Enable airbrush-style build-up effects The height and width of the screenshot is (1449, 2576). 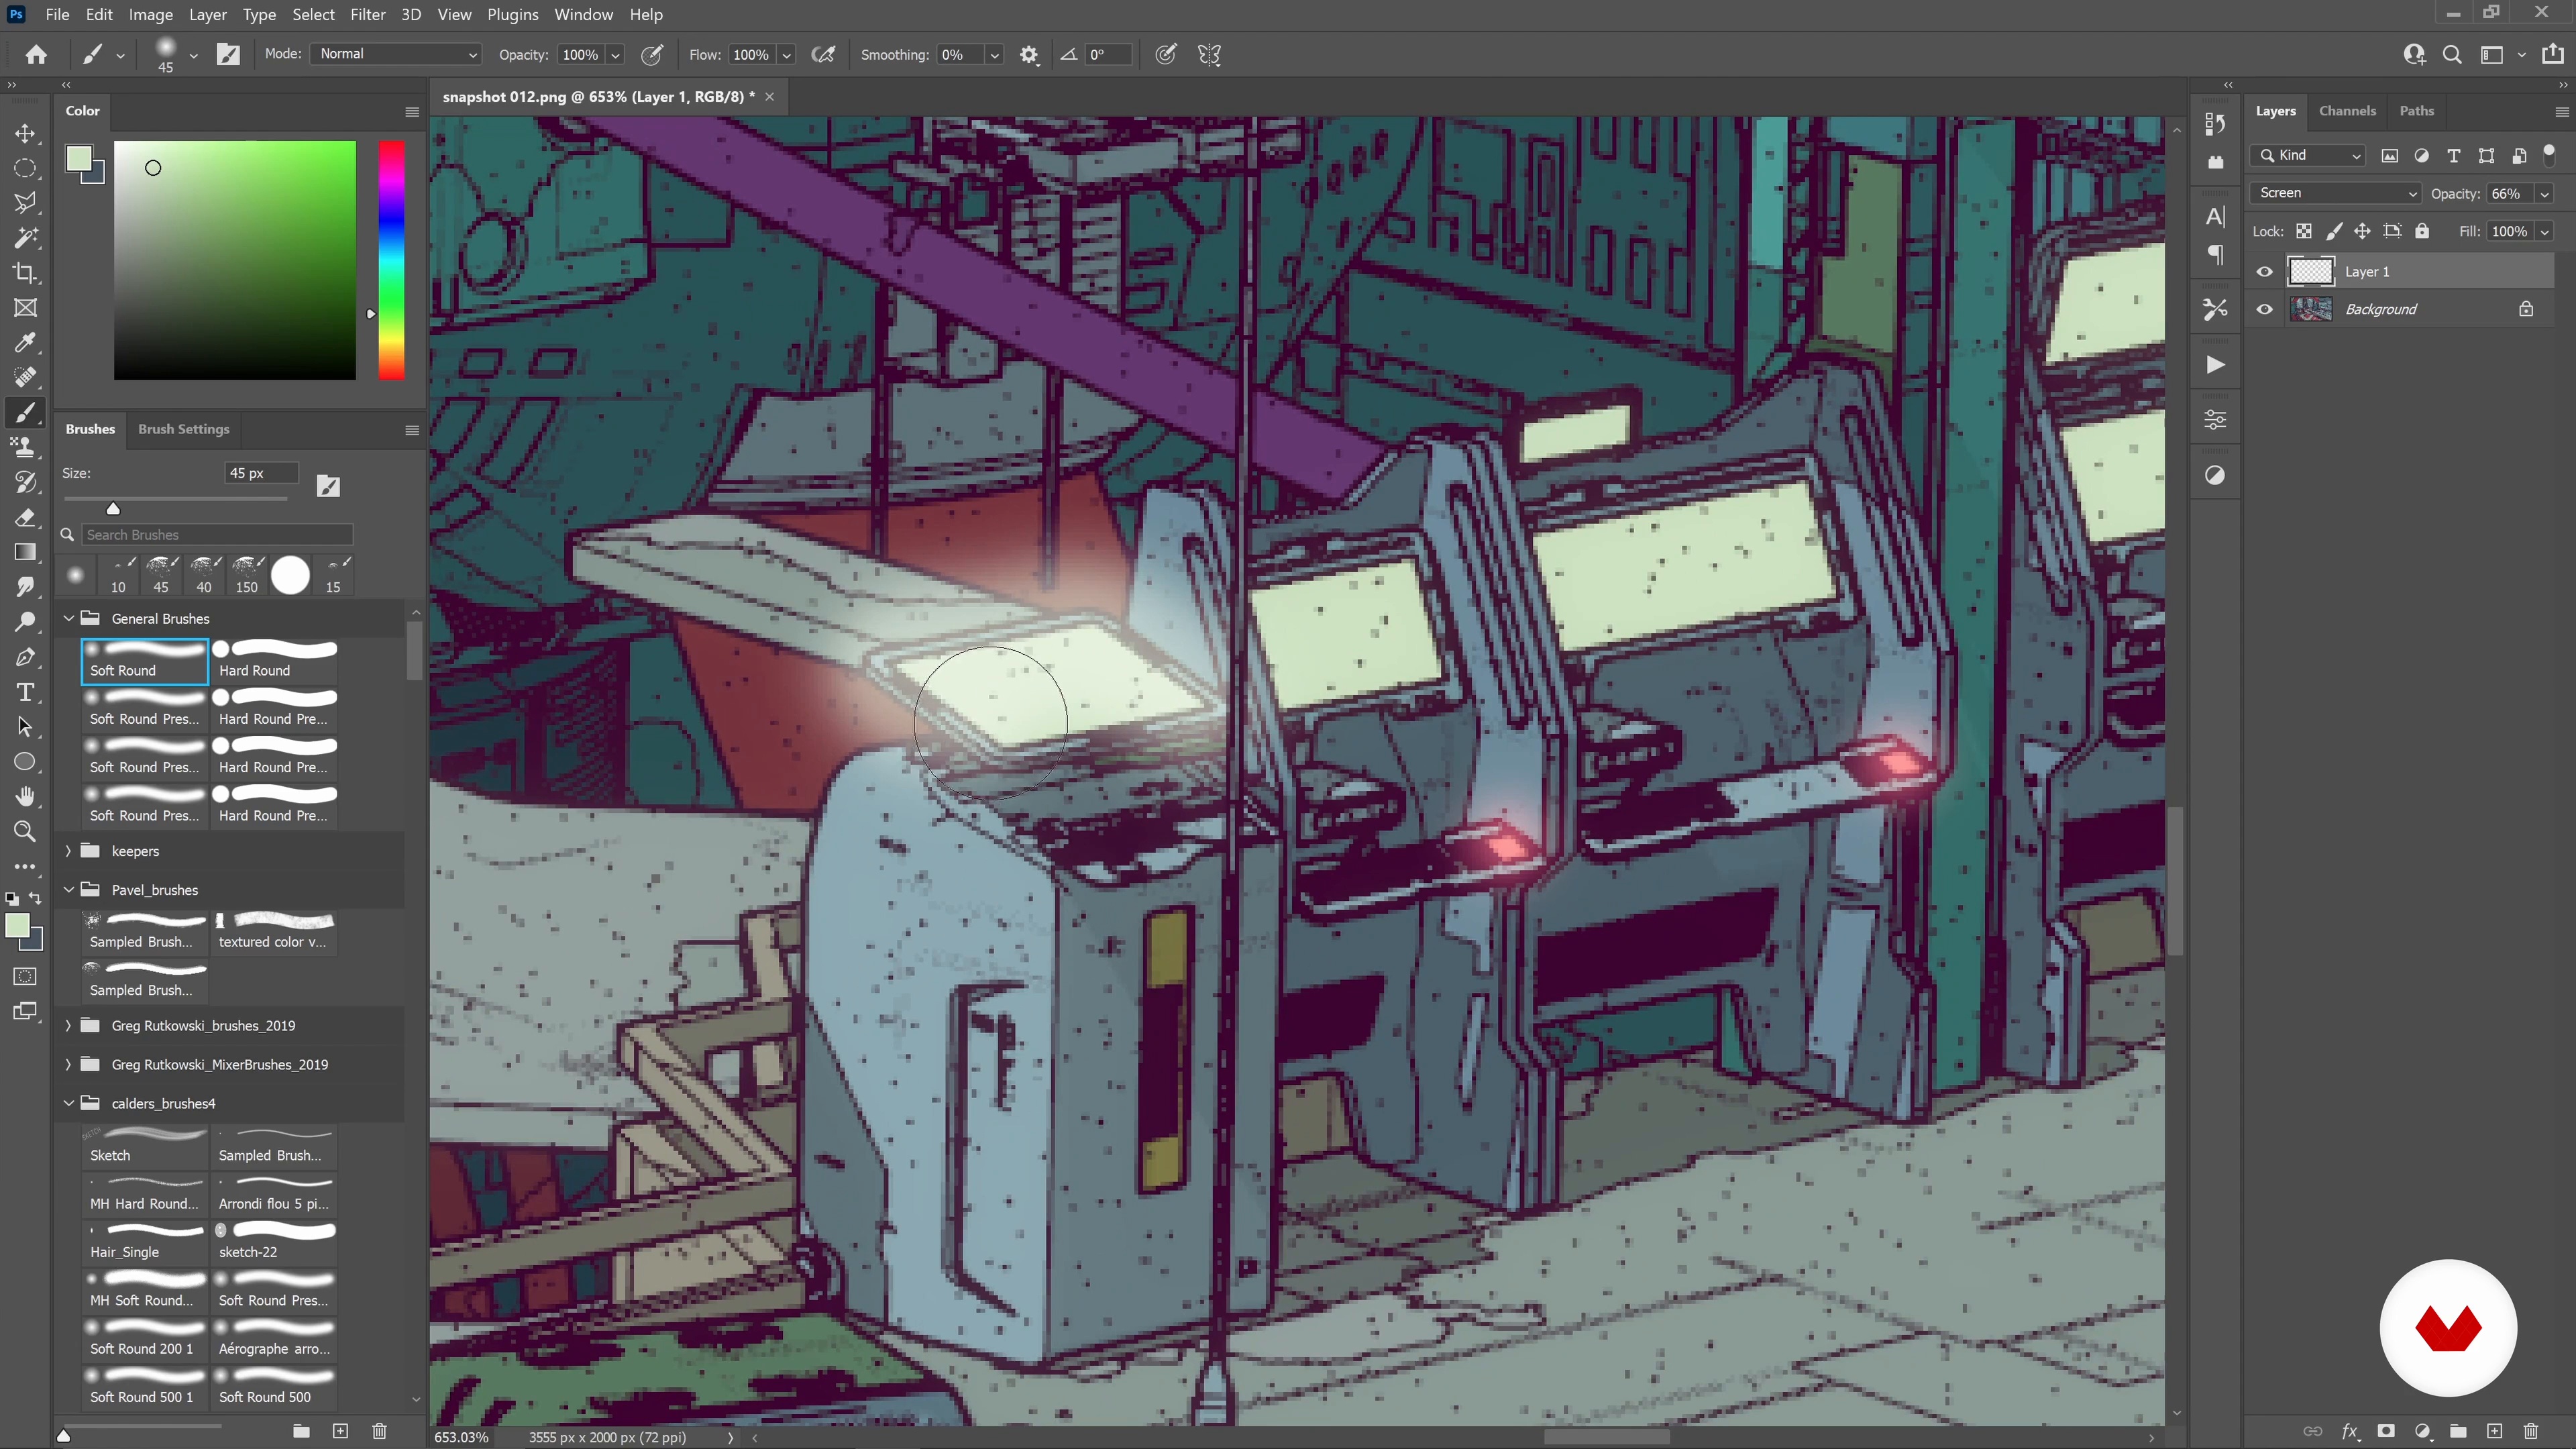(x=823, y=55)
